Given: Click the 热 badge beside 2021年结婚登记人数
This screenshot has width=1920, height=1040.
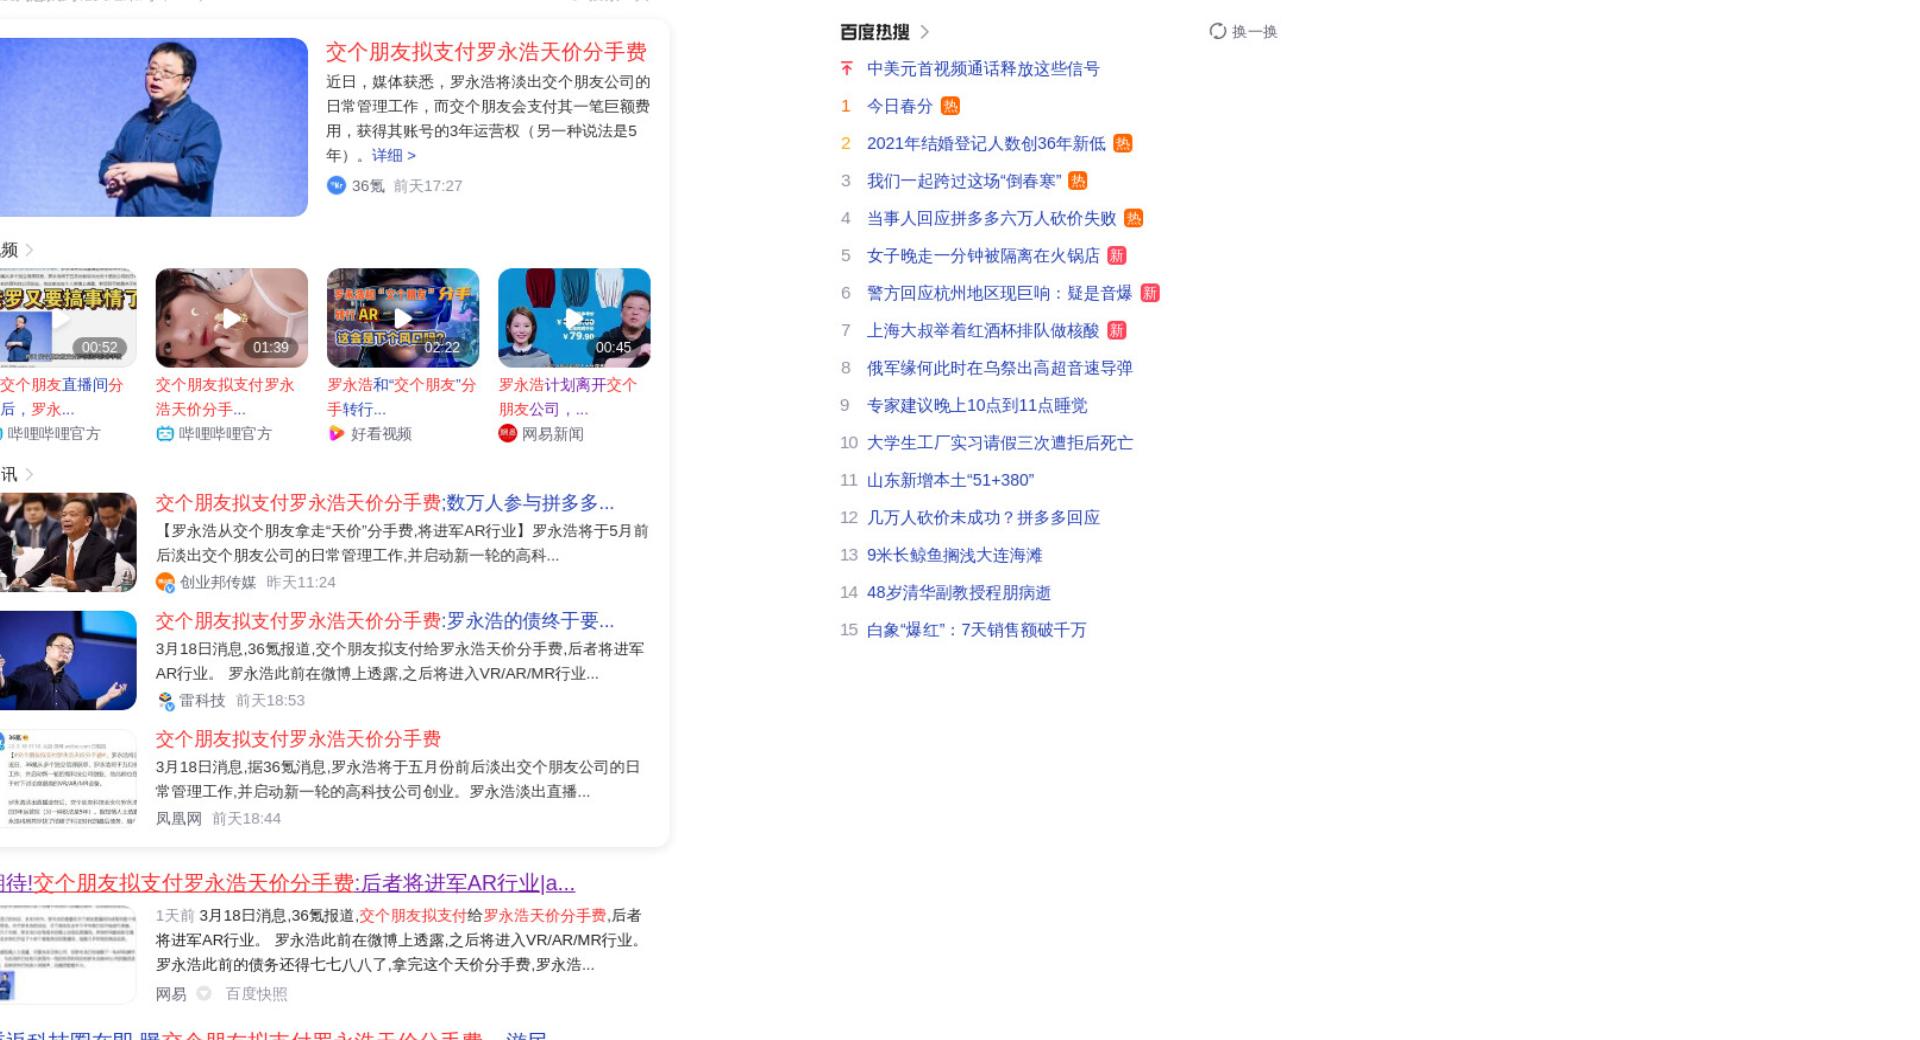Looking at the screenshot, I should [x=1123, y=144].
